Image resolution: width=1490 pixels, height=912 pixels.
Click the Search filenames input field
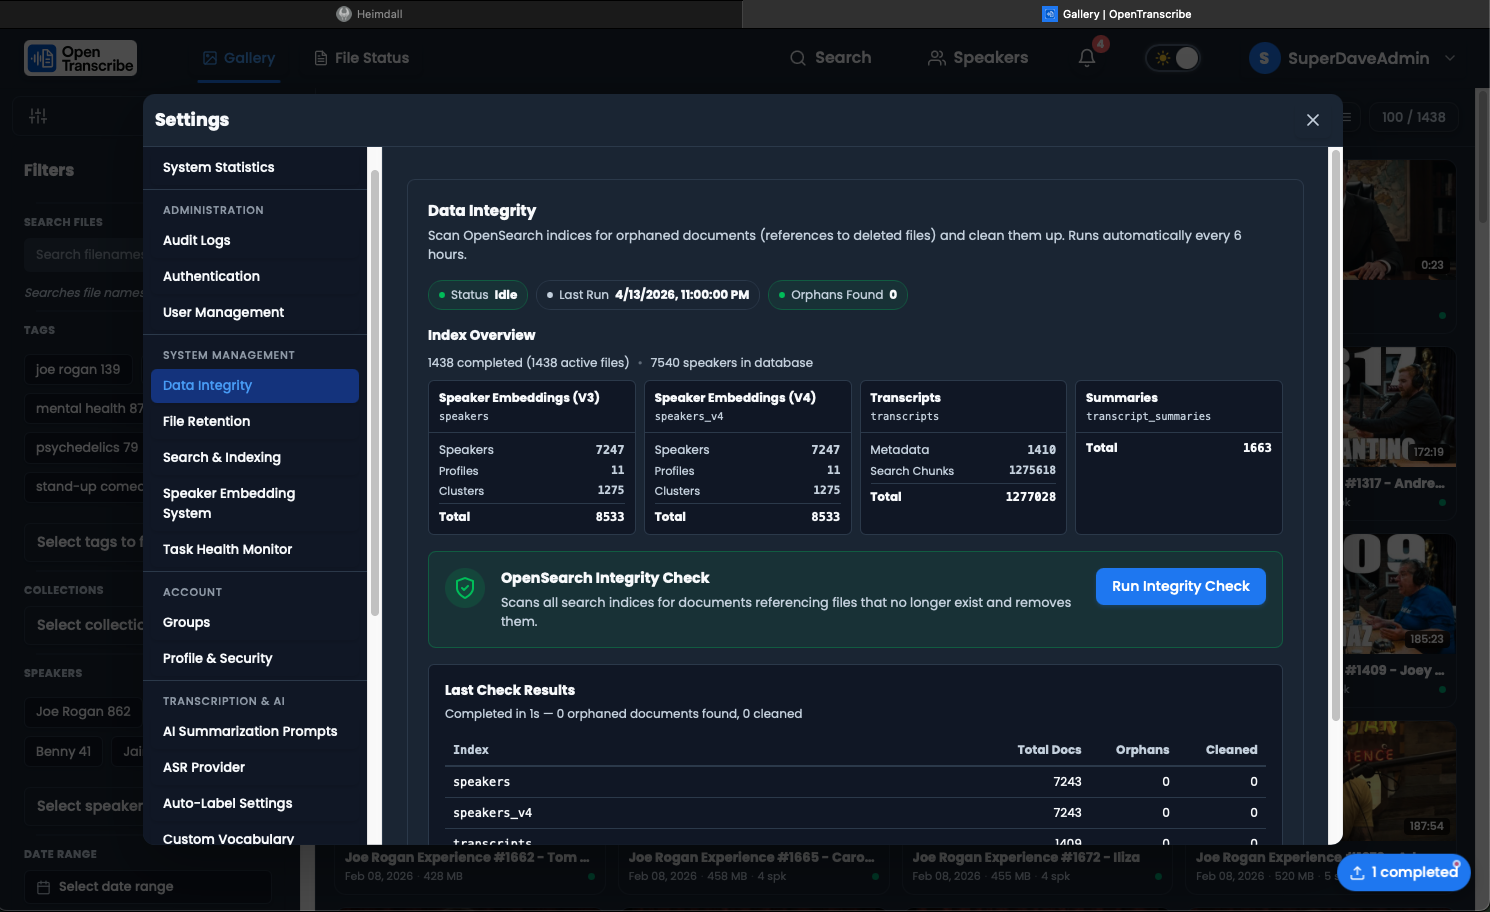point(85,255)
